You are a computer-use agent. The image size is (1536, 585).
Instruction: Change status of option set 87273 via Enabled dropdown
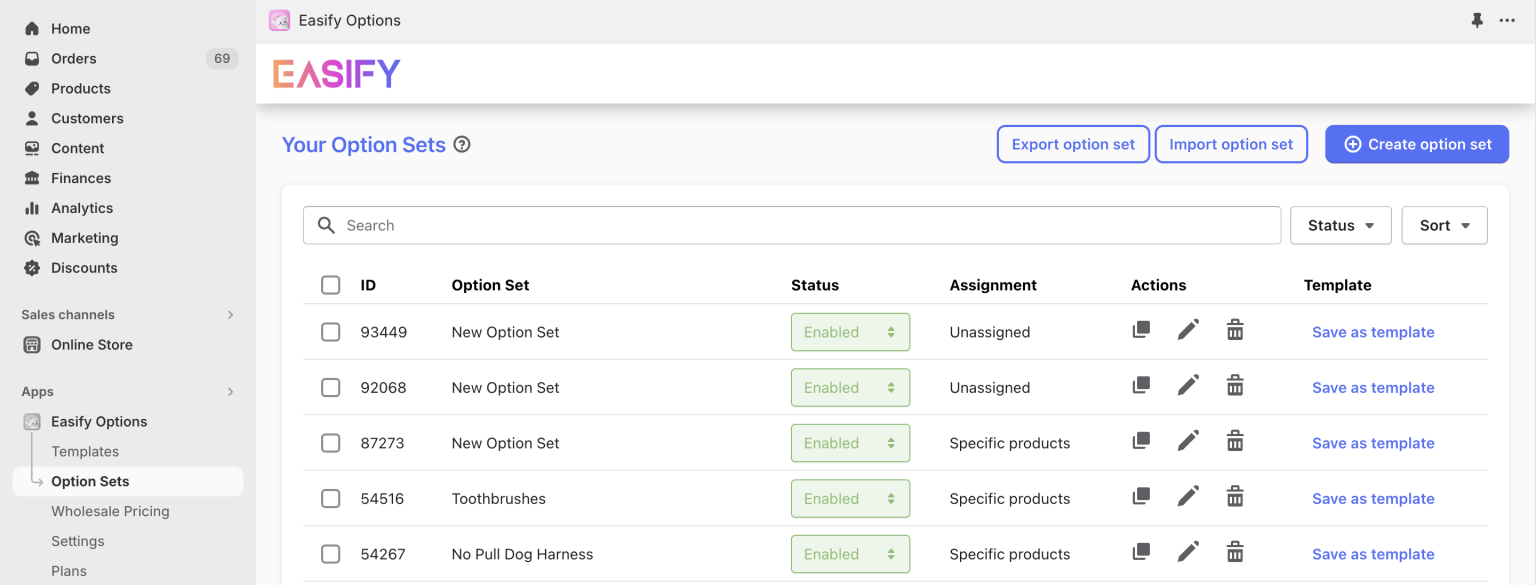point(850,442)
